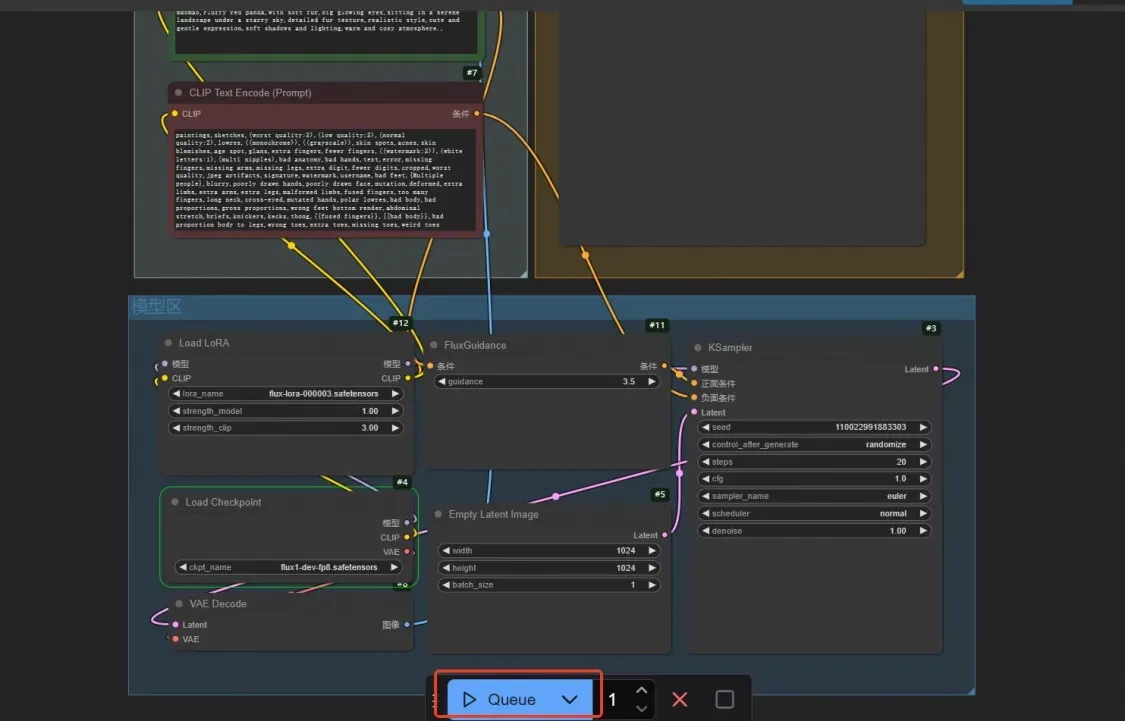The height and width of the screenshot is (721, 1125).
Task: Click the #11 badge on FluxGuidance
Action: pyautogui.click(x=656, y=325)
